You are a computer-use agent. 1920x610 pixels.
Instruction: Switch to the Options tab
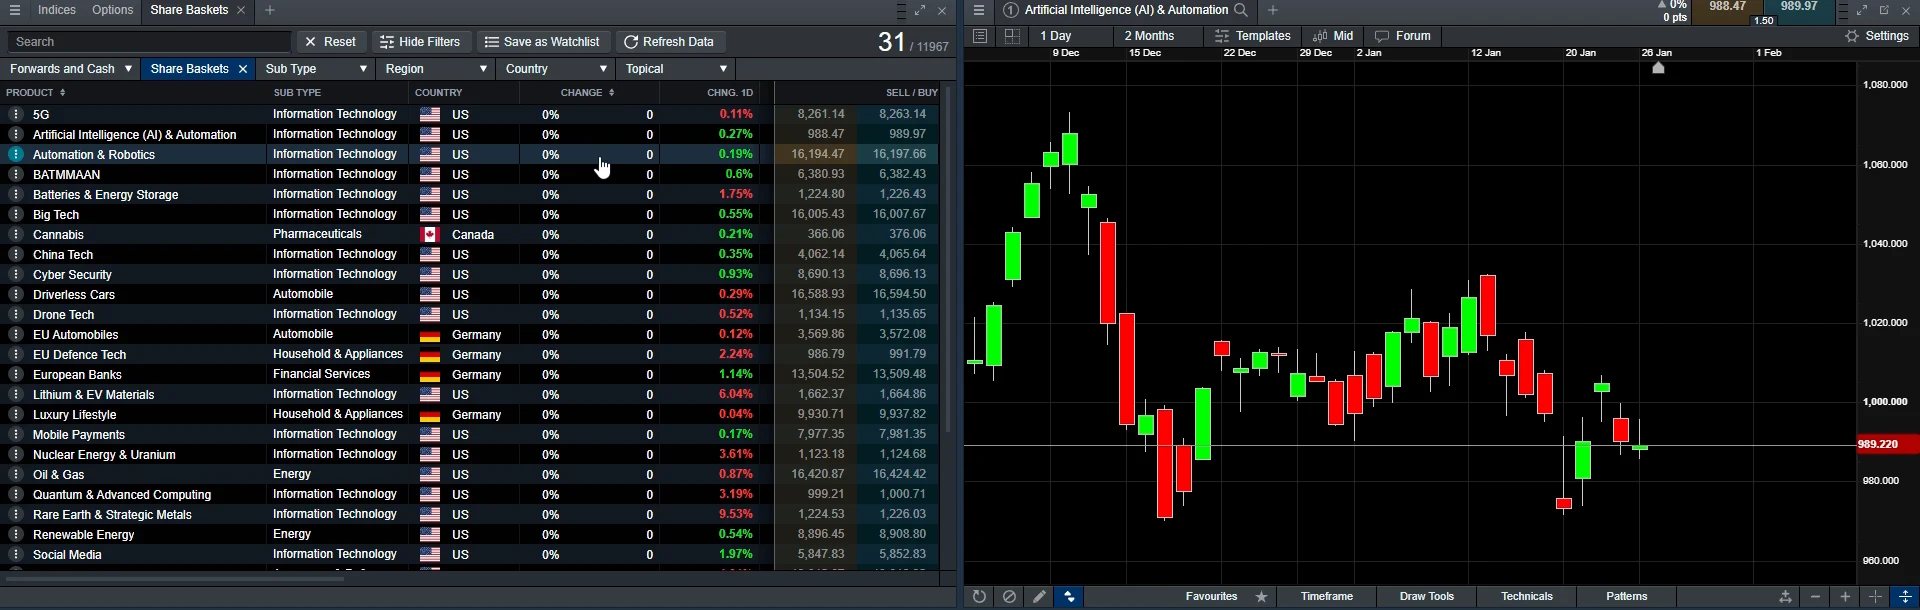click(x=112, y=10)
